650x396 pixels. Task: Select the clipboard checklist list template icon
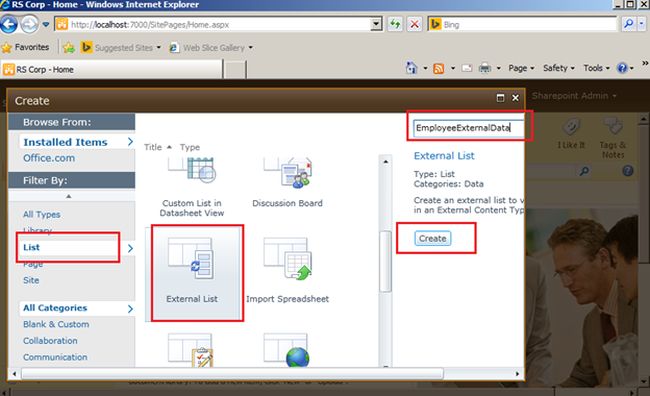pyautogui.click(x=191, y=350)
